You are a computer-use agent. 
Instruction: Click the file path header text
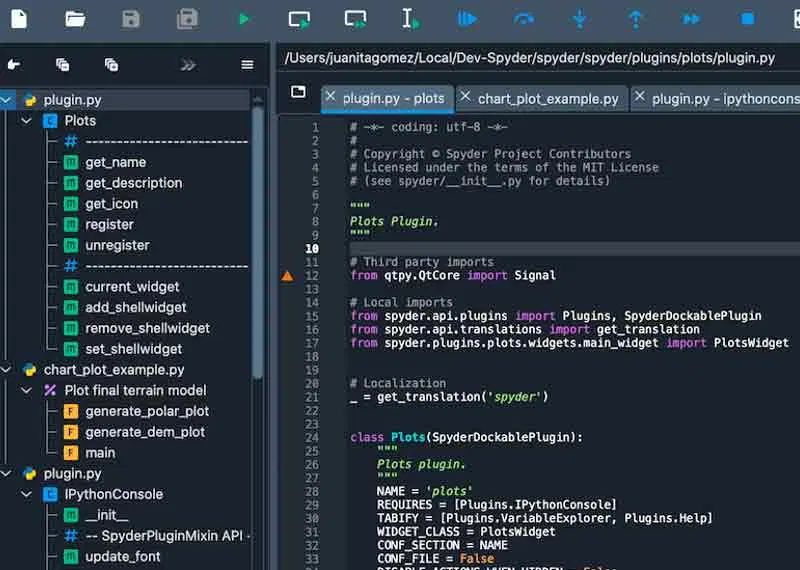[530, 58]
